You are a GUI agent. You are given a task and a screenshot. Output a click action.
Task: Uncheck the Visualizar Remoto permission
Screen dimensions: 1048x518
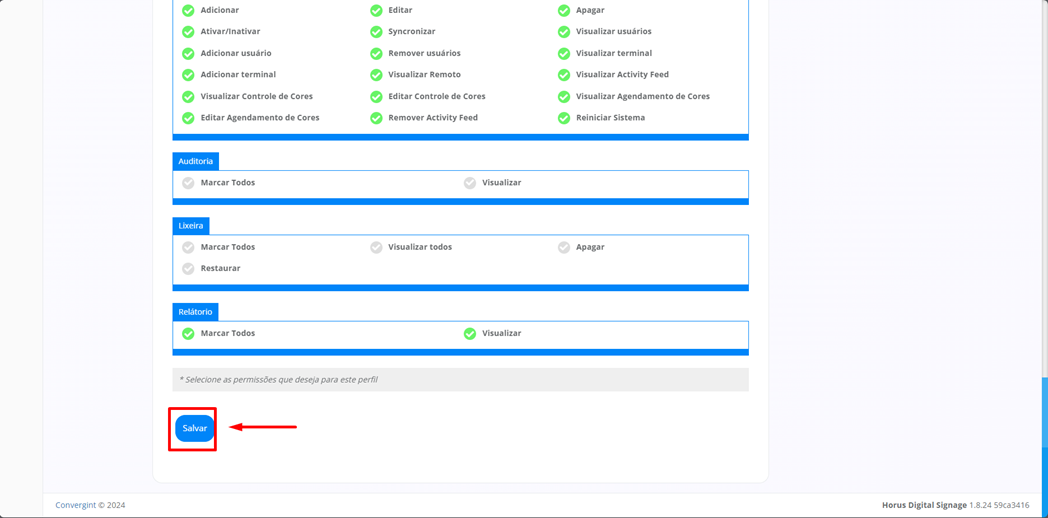click(376, 74)
